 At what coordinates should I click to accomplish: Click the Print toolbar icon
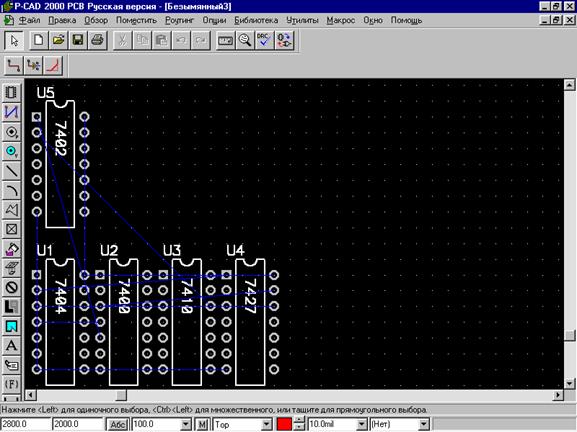pyautogui.click(x=98, y=40)
